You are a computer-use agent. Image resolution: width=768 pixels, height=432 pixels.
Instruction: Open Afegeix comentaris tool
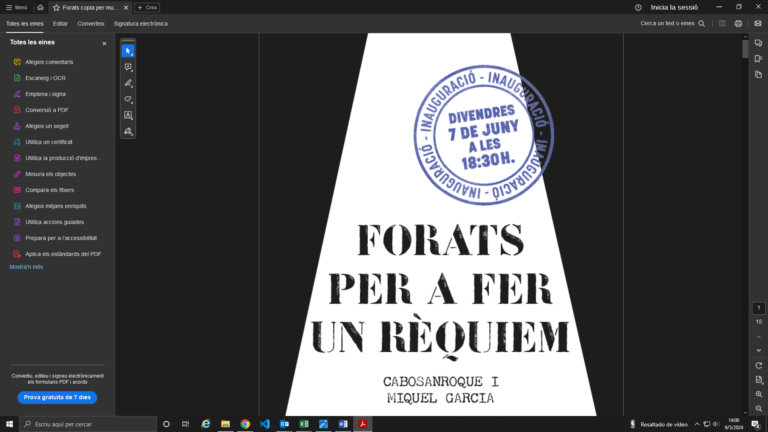point(49,62)
